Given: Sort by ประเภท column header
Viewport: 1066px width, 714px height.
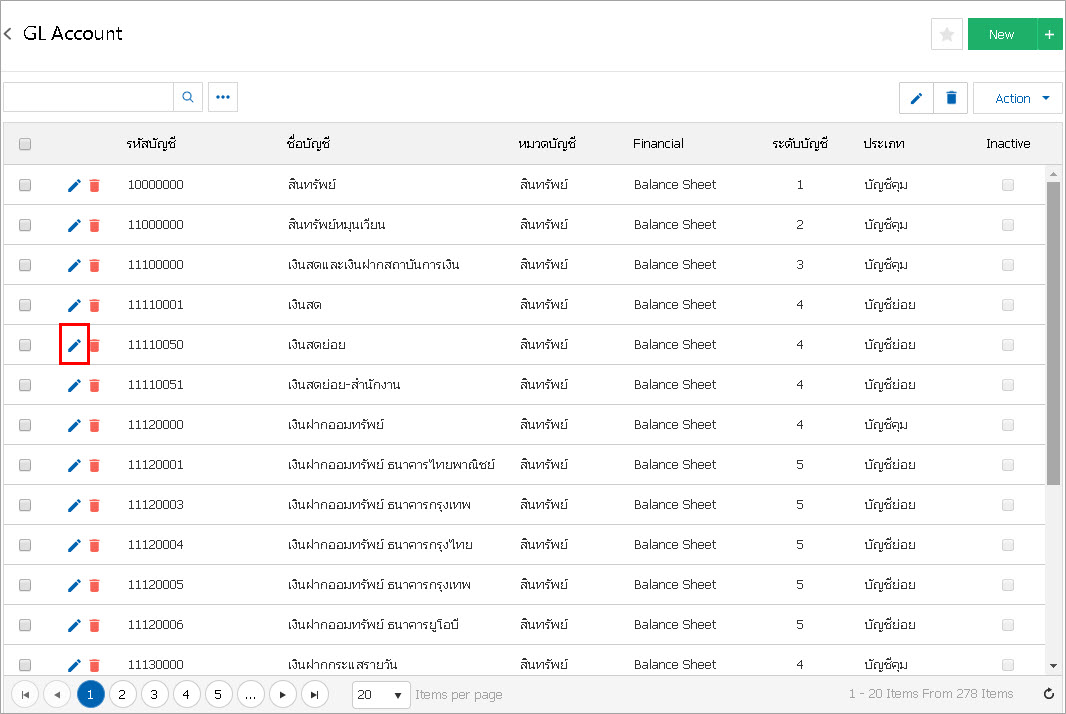Looking at the screenshot, I should 884,143.
